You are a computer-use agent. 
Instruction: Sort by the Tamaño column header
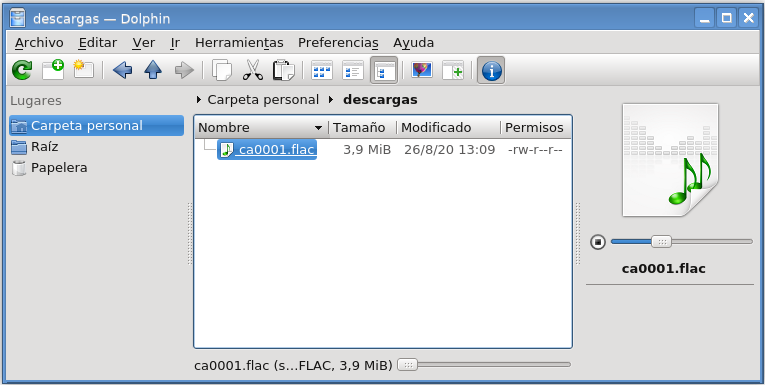click(362, 128)
